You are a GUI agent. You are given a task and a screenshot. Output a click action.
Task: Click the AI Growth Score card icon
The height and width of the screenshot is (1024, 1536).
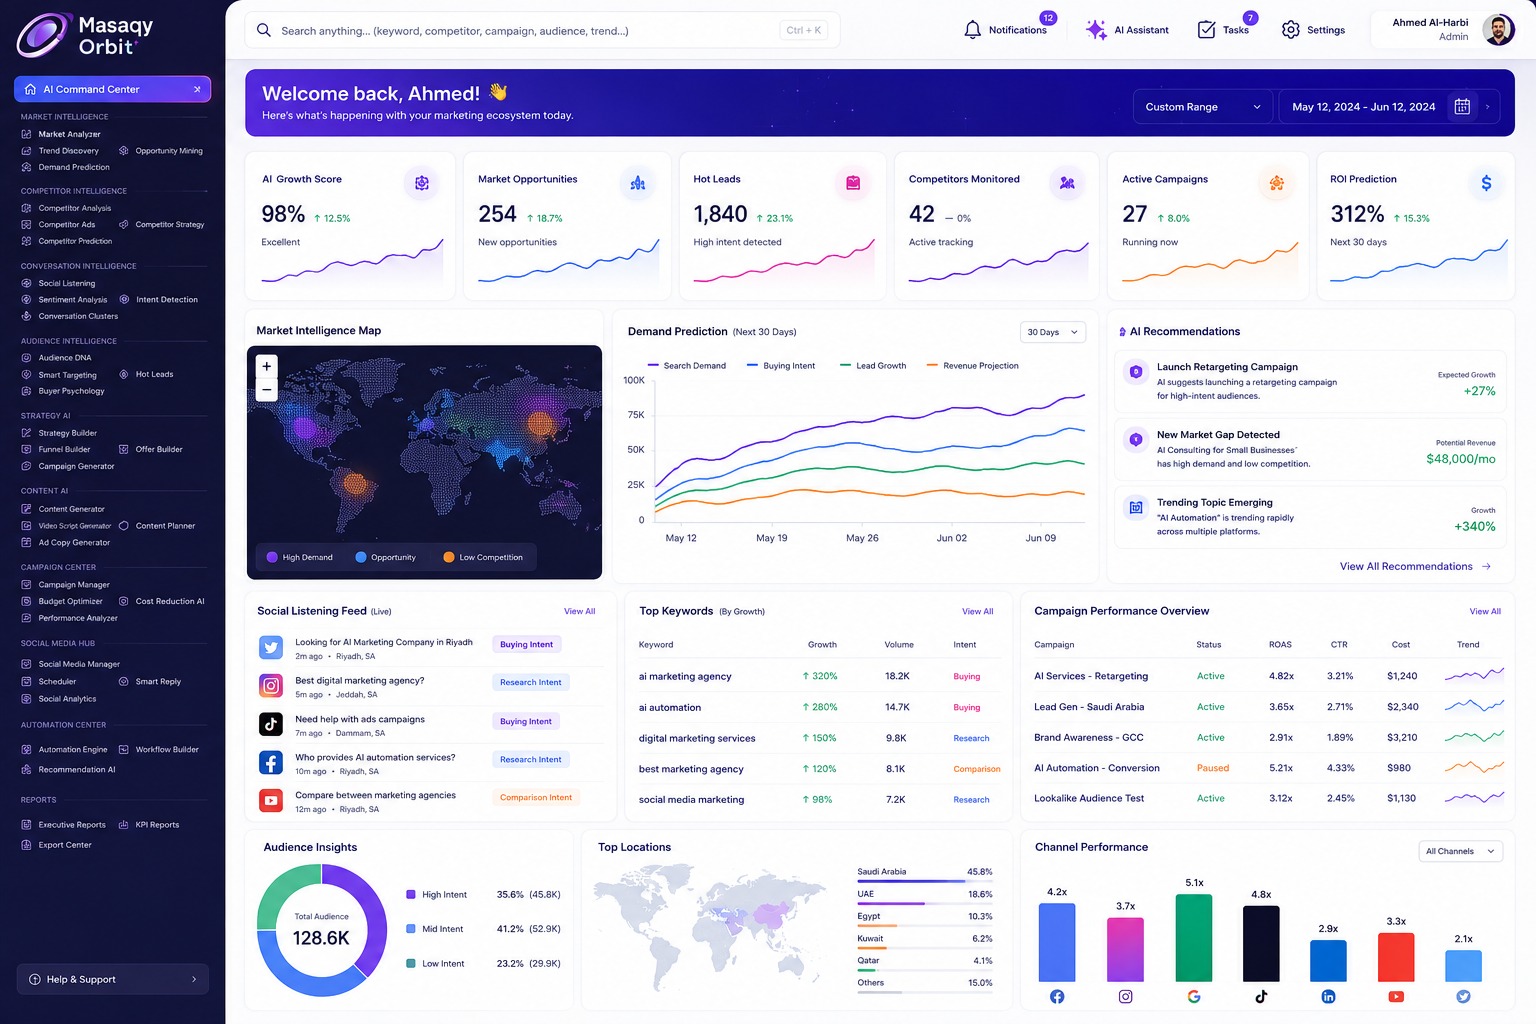pyautogui.click(x=422, y=183)
